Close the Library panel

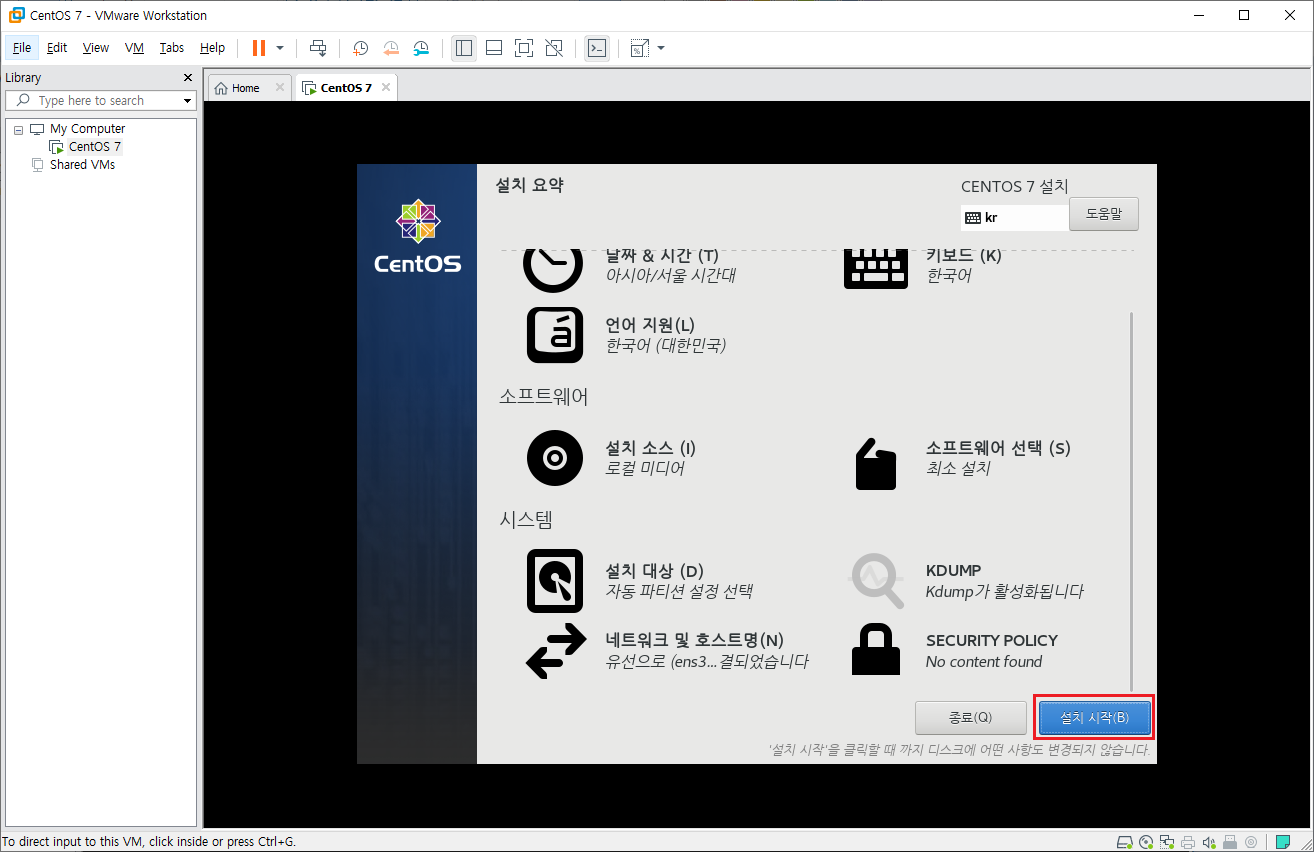(188, 78)
